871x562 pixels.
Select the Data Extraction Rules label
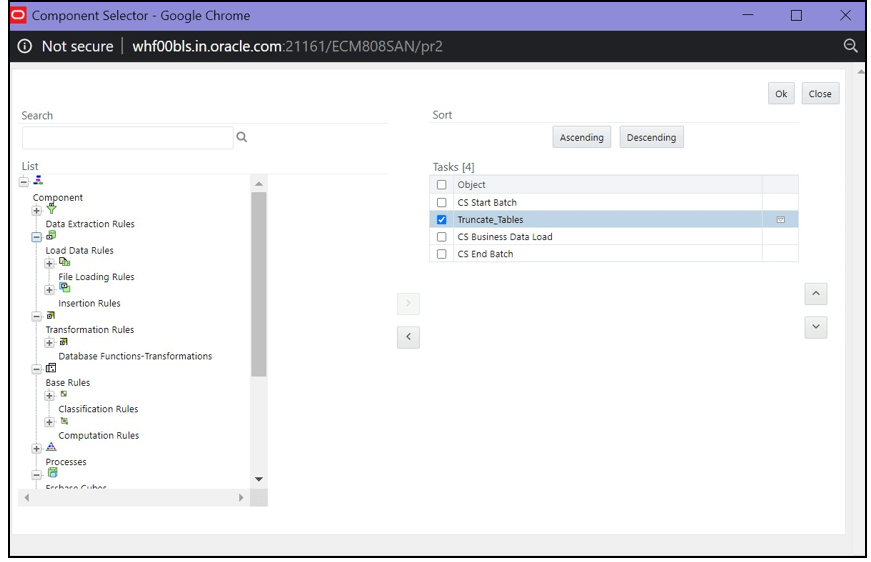[x=90, y=224]
